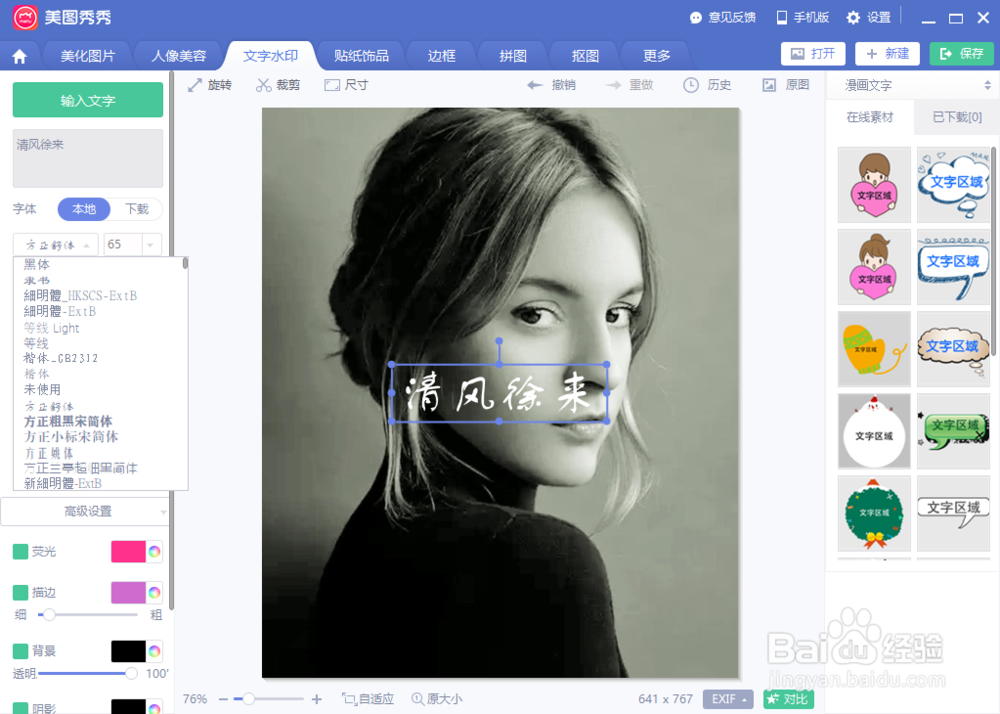The height and width of the screenshot is (714, 1000).
Task: Select 黑体 from the font list
Action: click(x=37, y=264)
